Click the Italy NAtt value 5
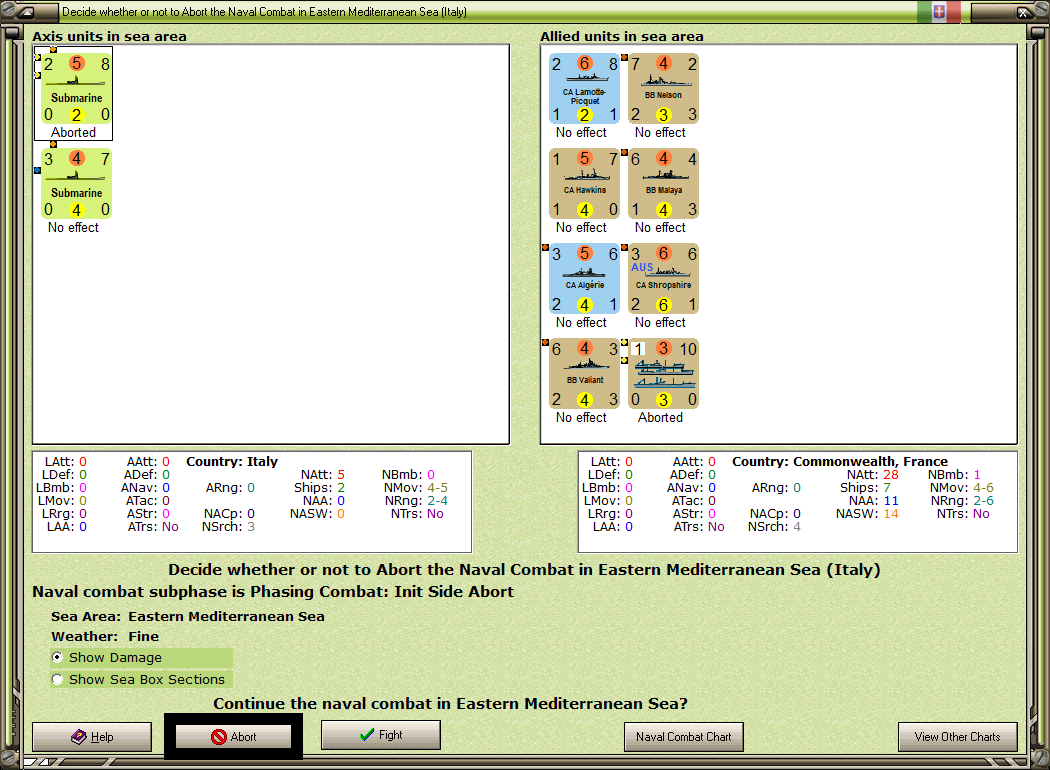1050x770 pixels. coord(341,475)
